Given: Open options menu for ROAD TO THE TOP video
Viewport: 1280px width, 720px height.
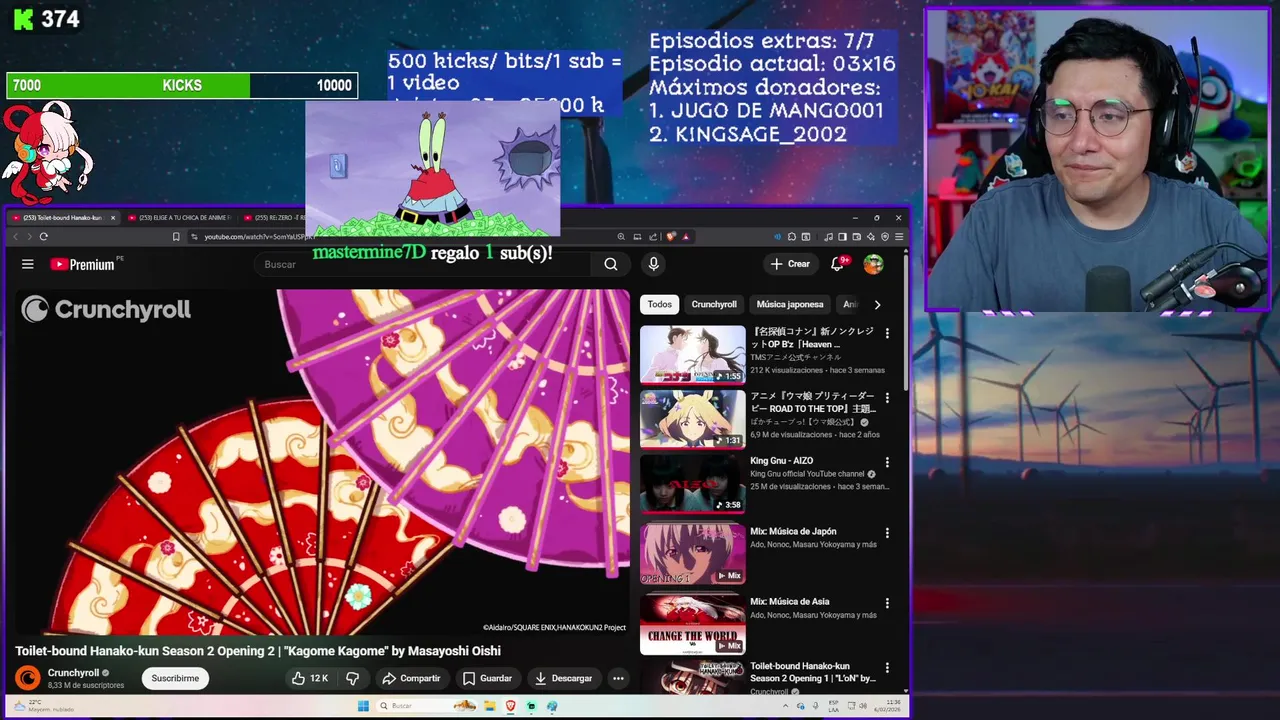Looking at the screenshot, I should [887, 398].
